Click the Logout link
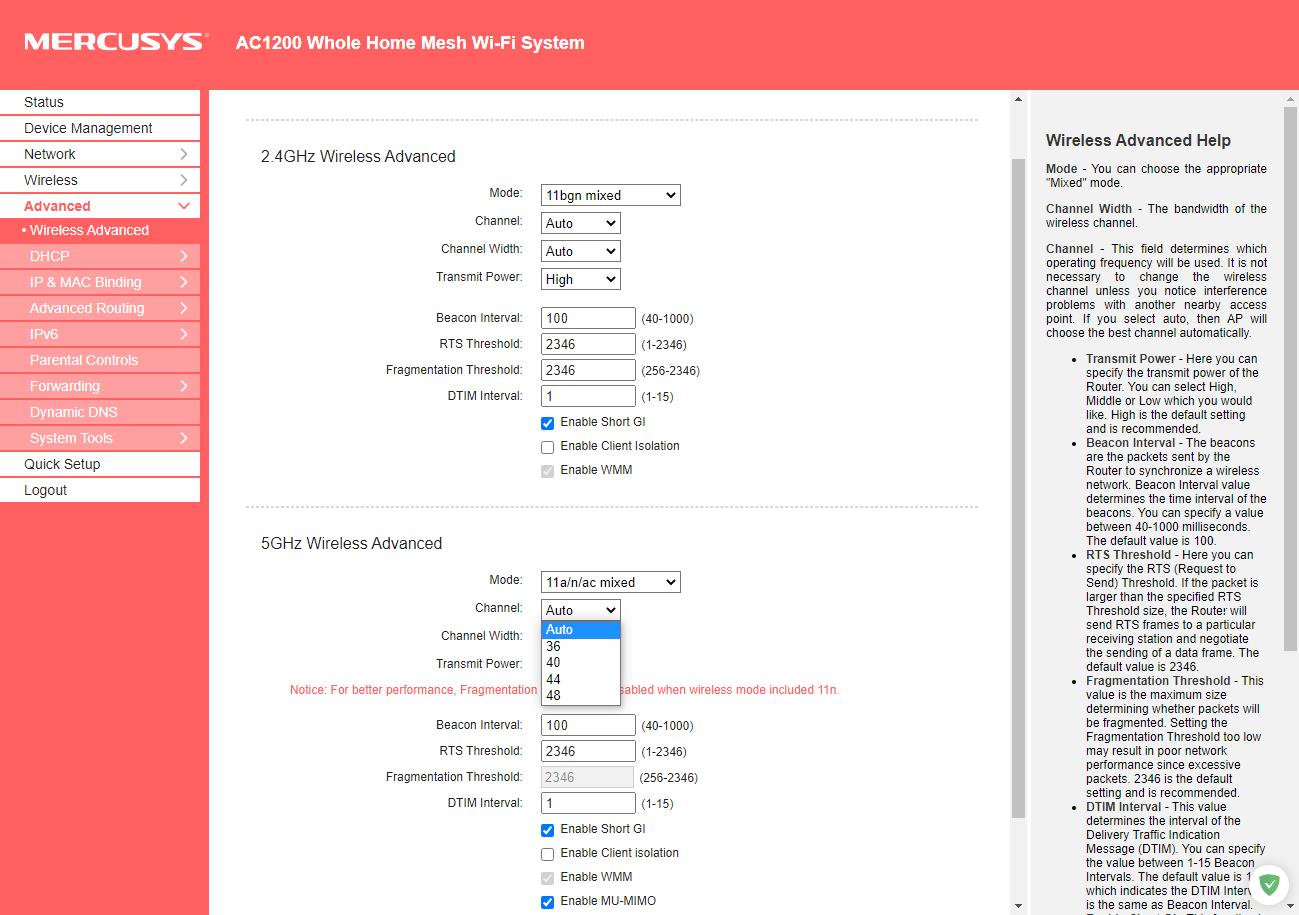The height and width of the screenshot is (915, 1299). [x=46, y=490]
